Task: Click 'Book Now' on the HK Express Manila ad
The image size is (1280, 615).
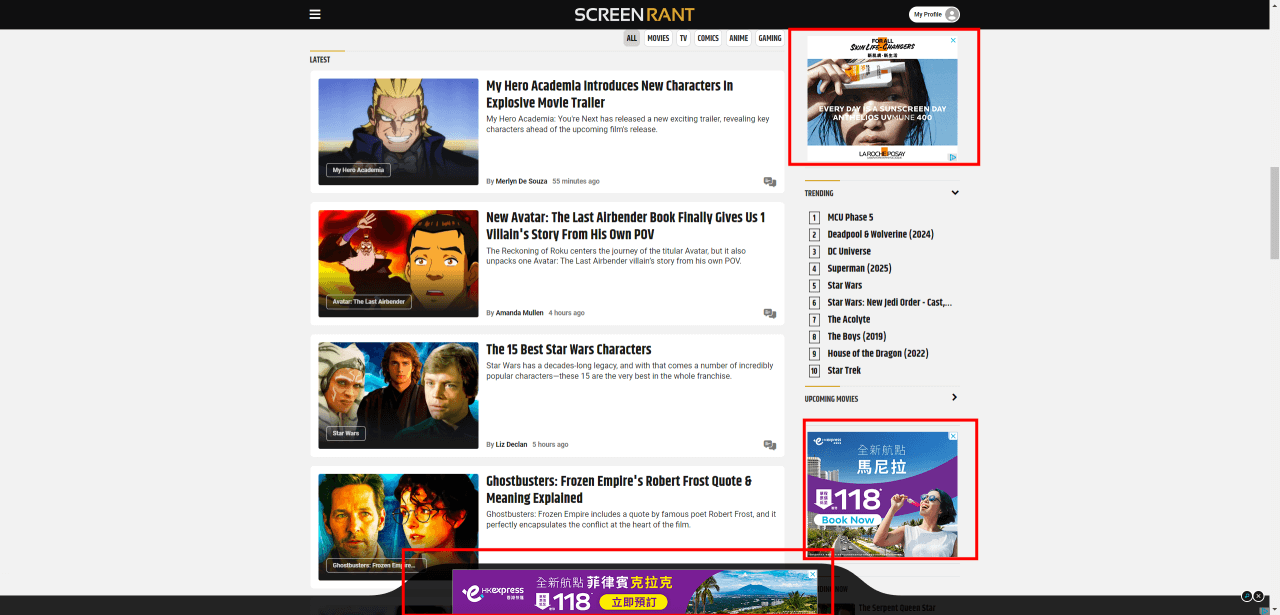Action: [x=848, y=520]
